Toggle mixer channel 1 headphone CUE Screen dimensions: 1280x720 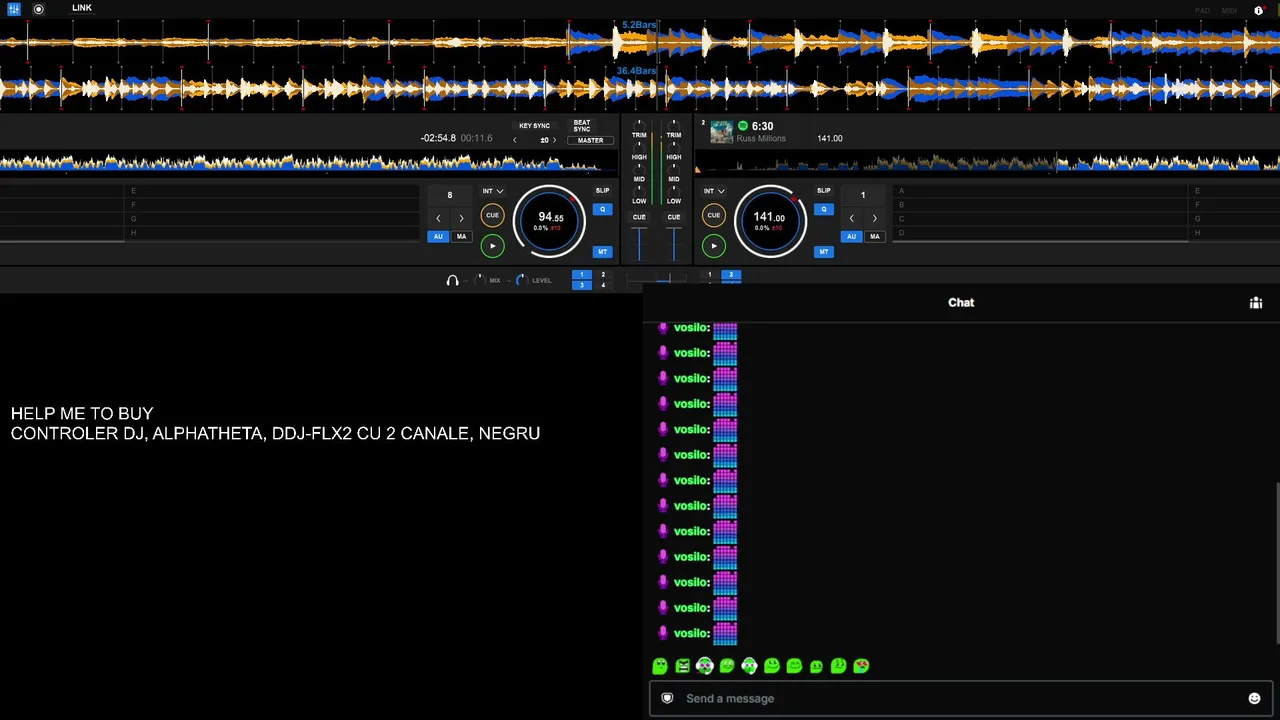pyautogui.click(x=639, y=217)
